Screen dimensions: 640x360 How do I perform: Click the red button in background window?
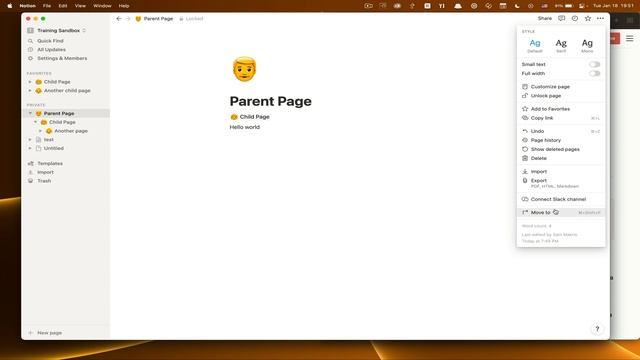(x=615, y=39)
